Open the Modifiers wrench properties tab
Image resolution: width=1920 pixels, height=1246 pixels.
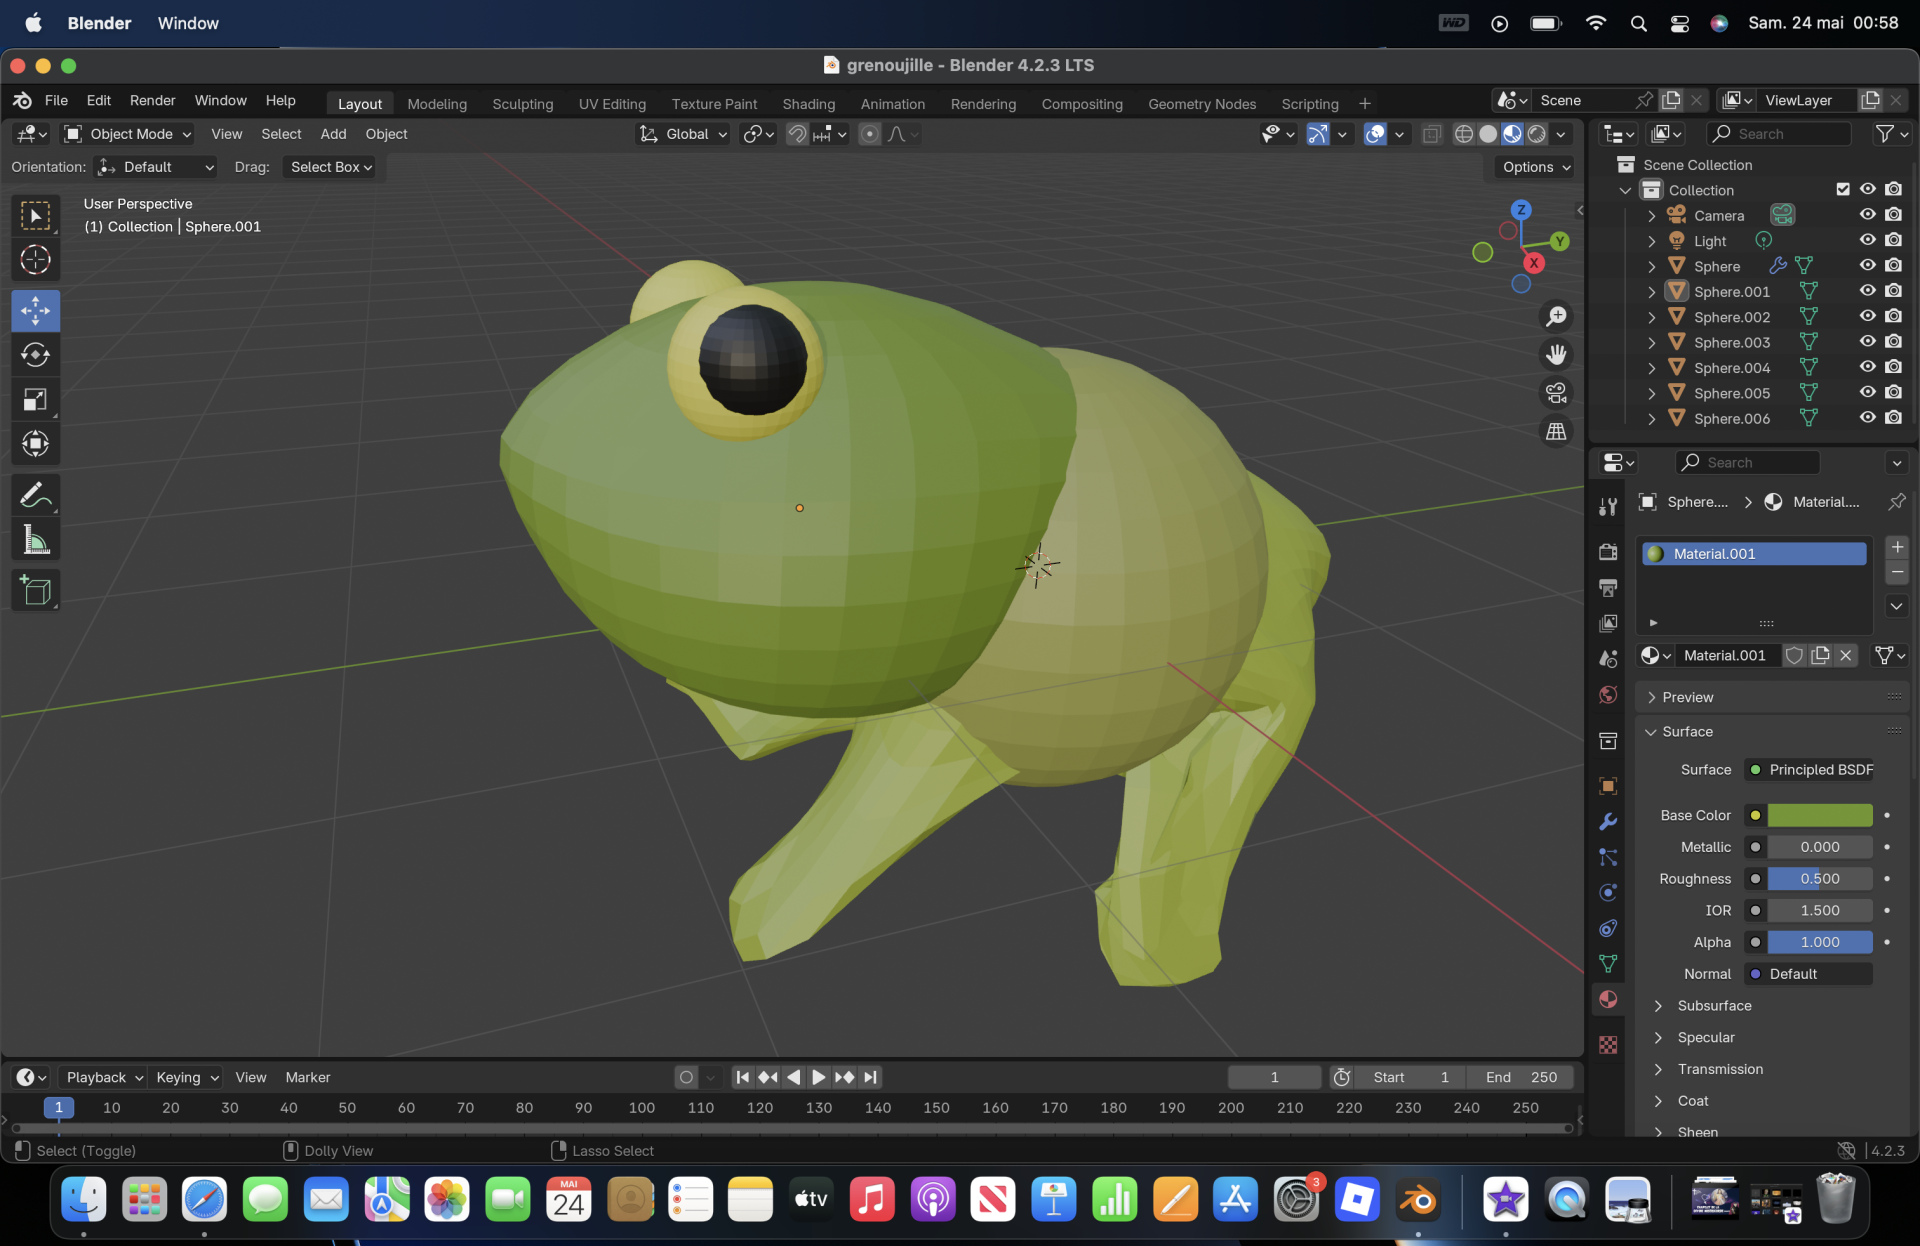[1608, 822]
